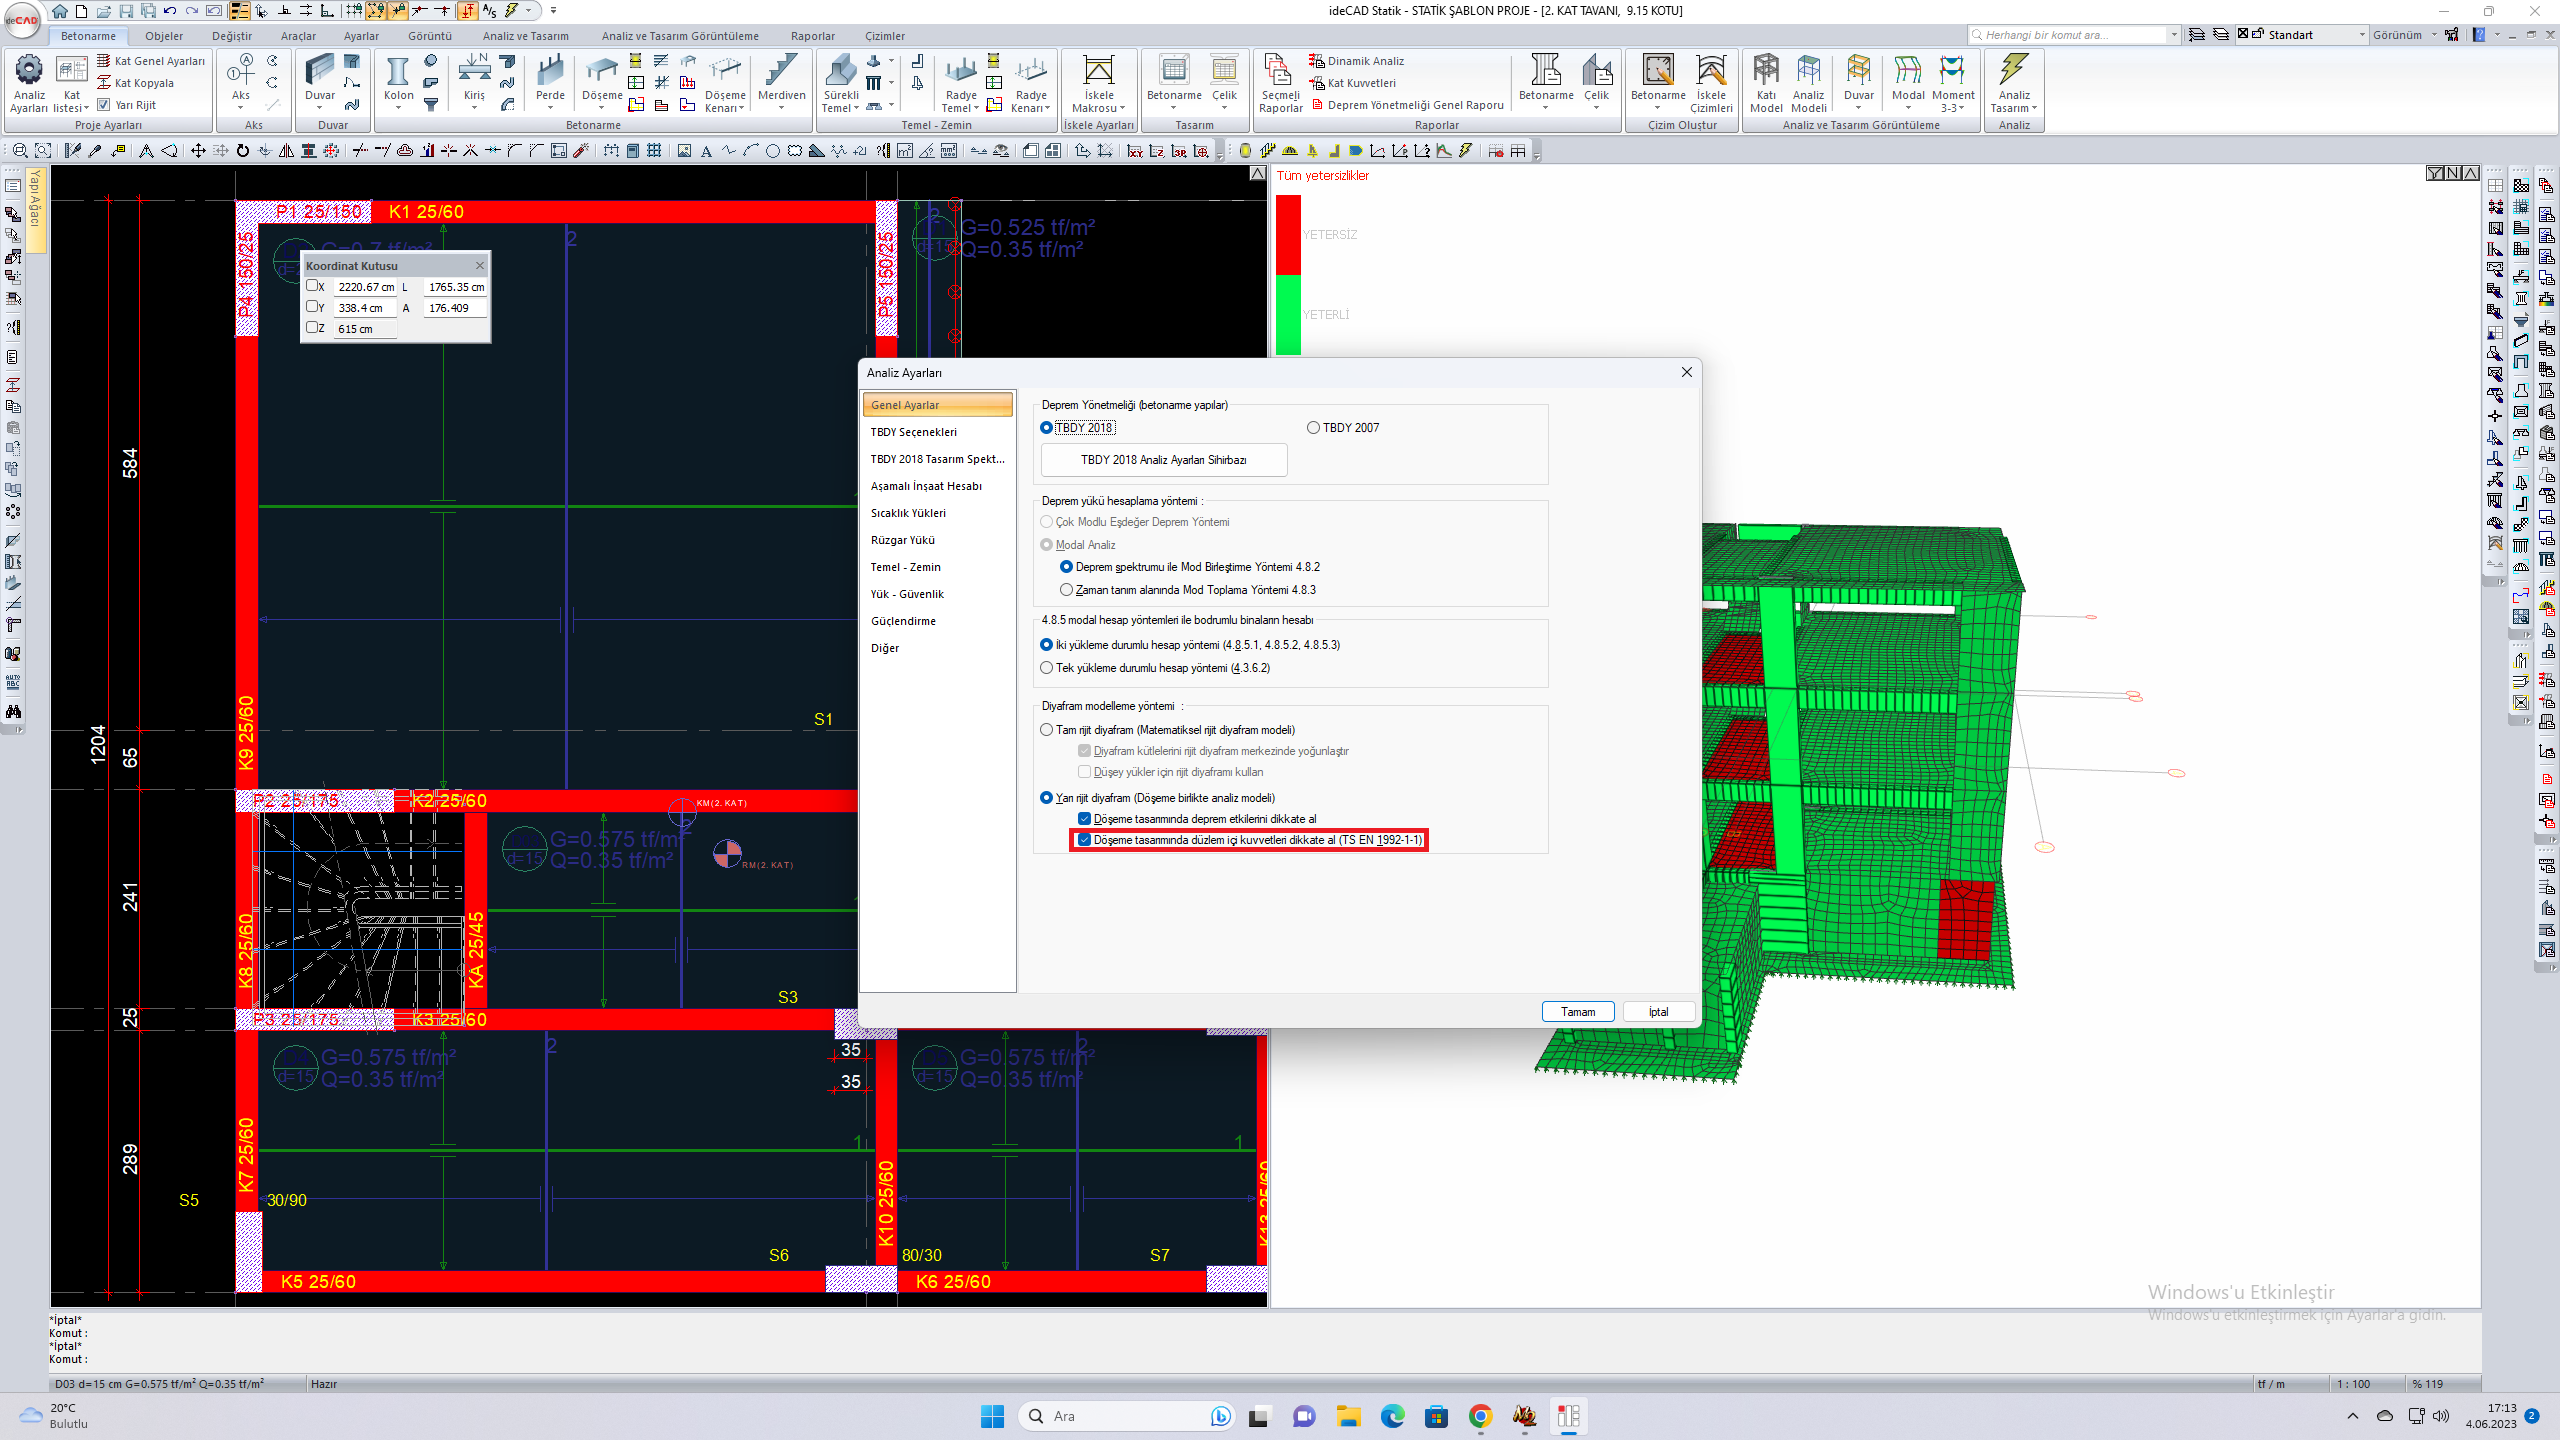2560x1440 pixels.
Task: Expand the Kat listesi dropdown arrow
Action: [x=86, y=108]
